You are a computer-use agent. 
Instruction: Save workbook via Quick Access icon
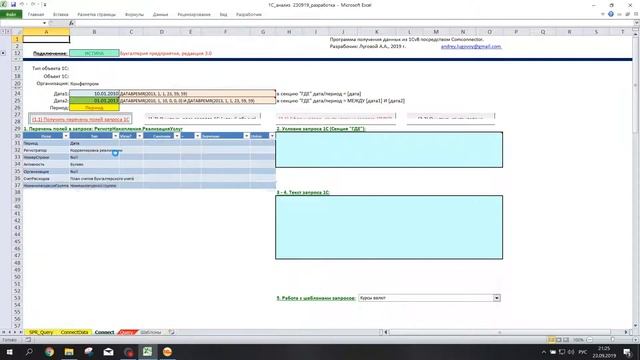click(13, 4)
